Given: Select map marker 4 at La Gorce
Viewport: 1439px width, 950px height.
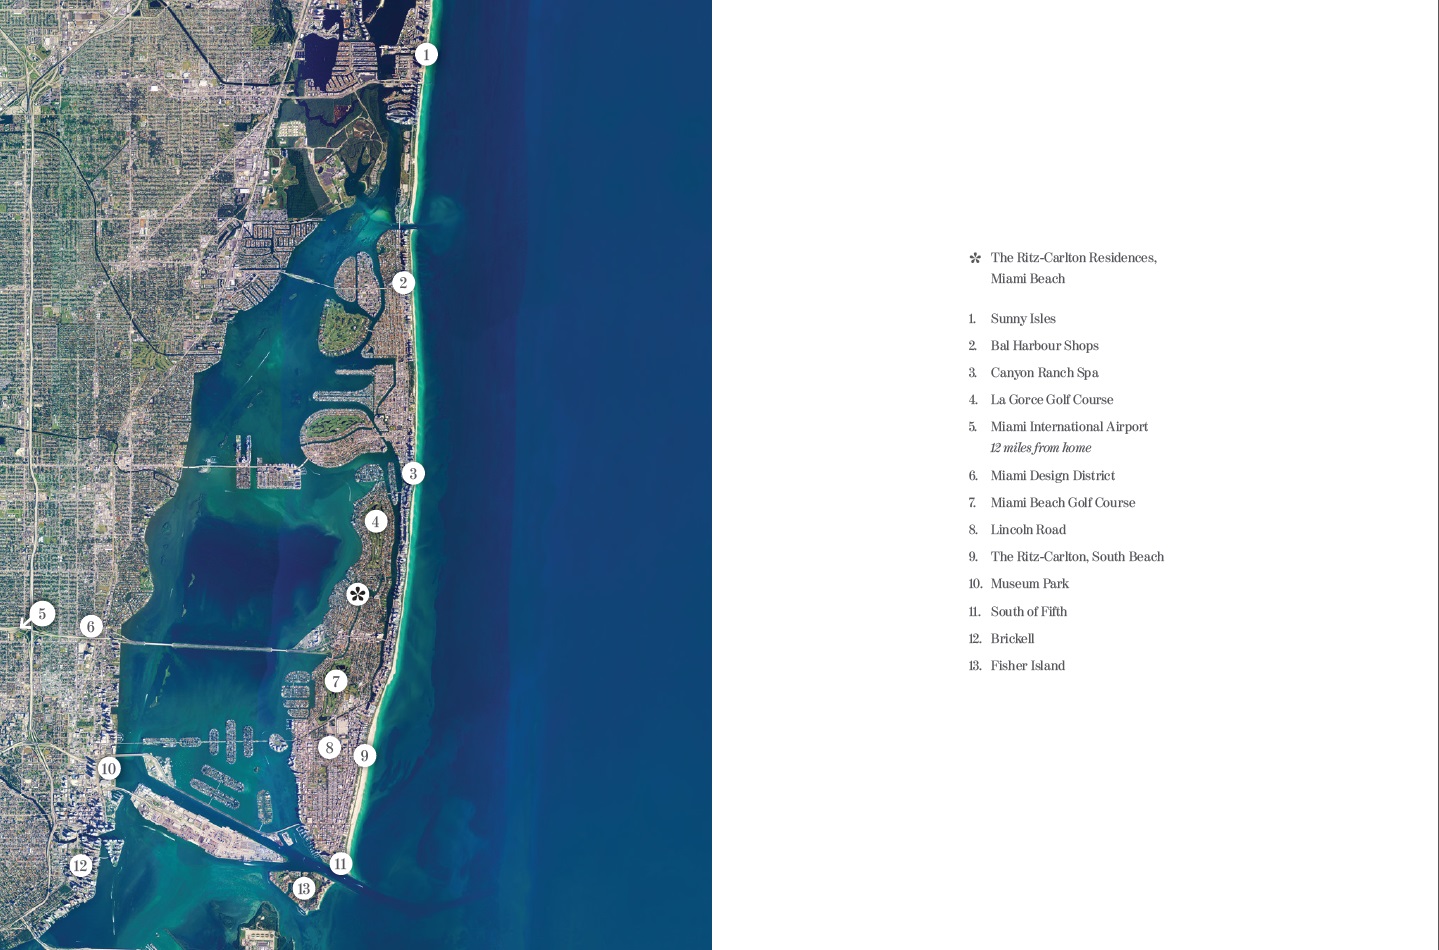Looking at the screenshot, I should (376, 521).
